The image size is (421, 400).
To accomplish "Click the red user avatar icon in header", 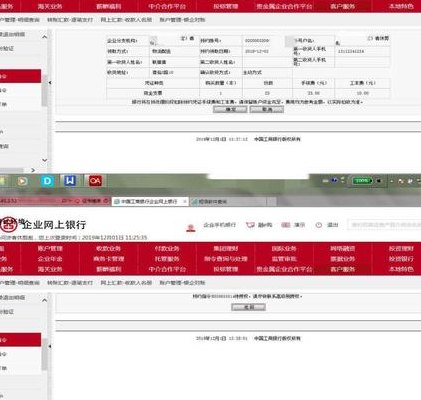I will (191, 228).
